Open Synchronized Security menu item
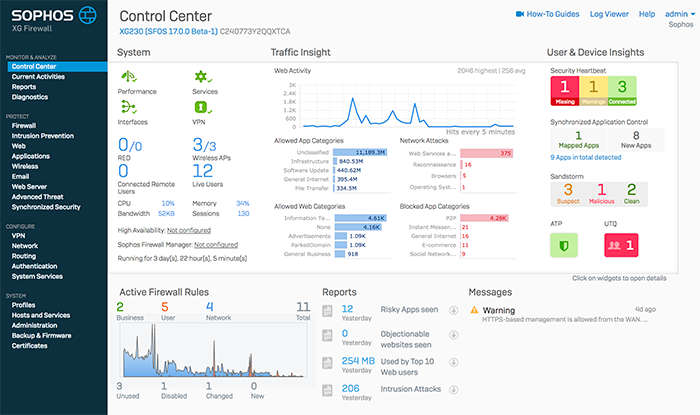This screenshot has width=700, height=415. click(x=46, y=207)
